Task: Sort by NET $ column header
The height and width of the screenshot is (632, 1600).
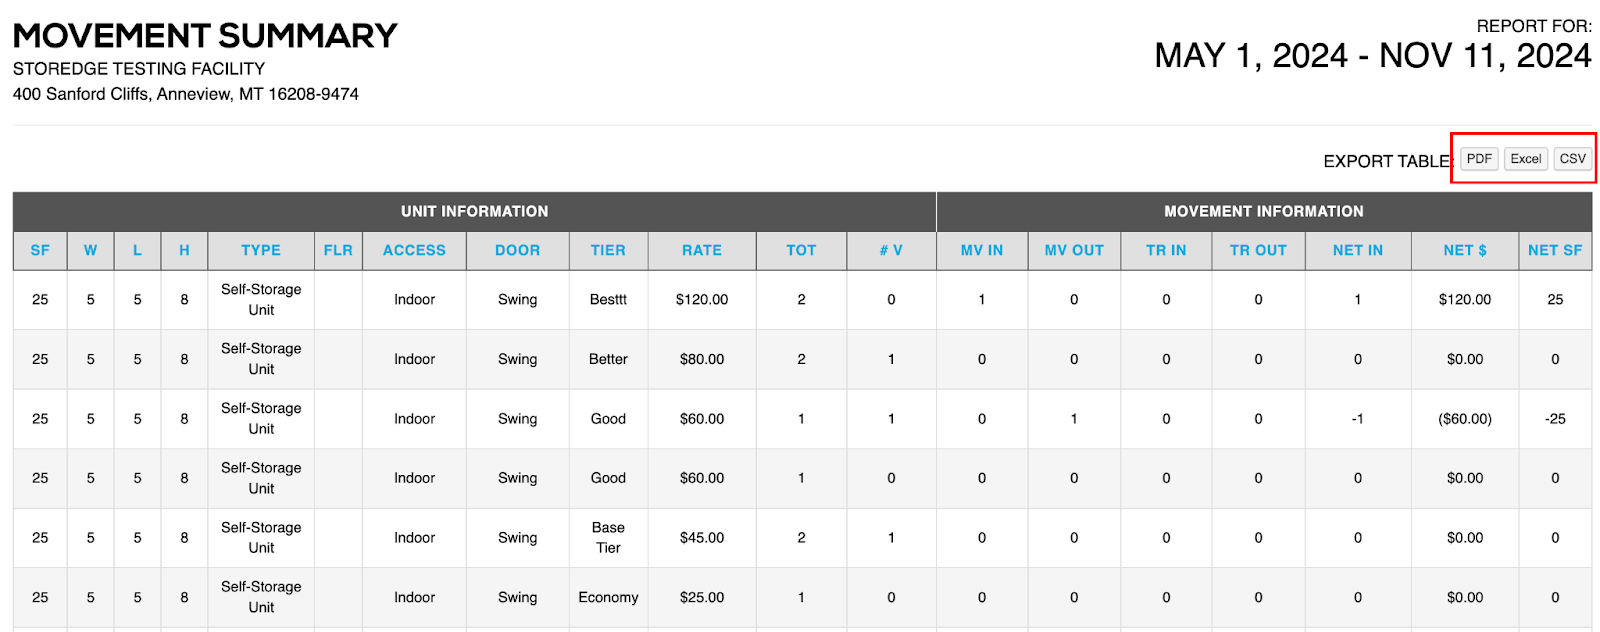Action: [x=1465, y=251]
